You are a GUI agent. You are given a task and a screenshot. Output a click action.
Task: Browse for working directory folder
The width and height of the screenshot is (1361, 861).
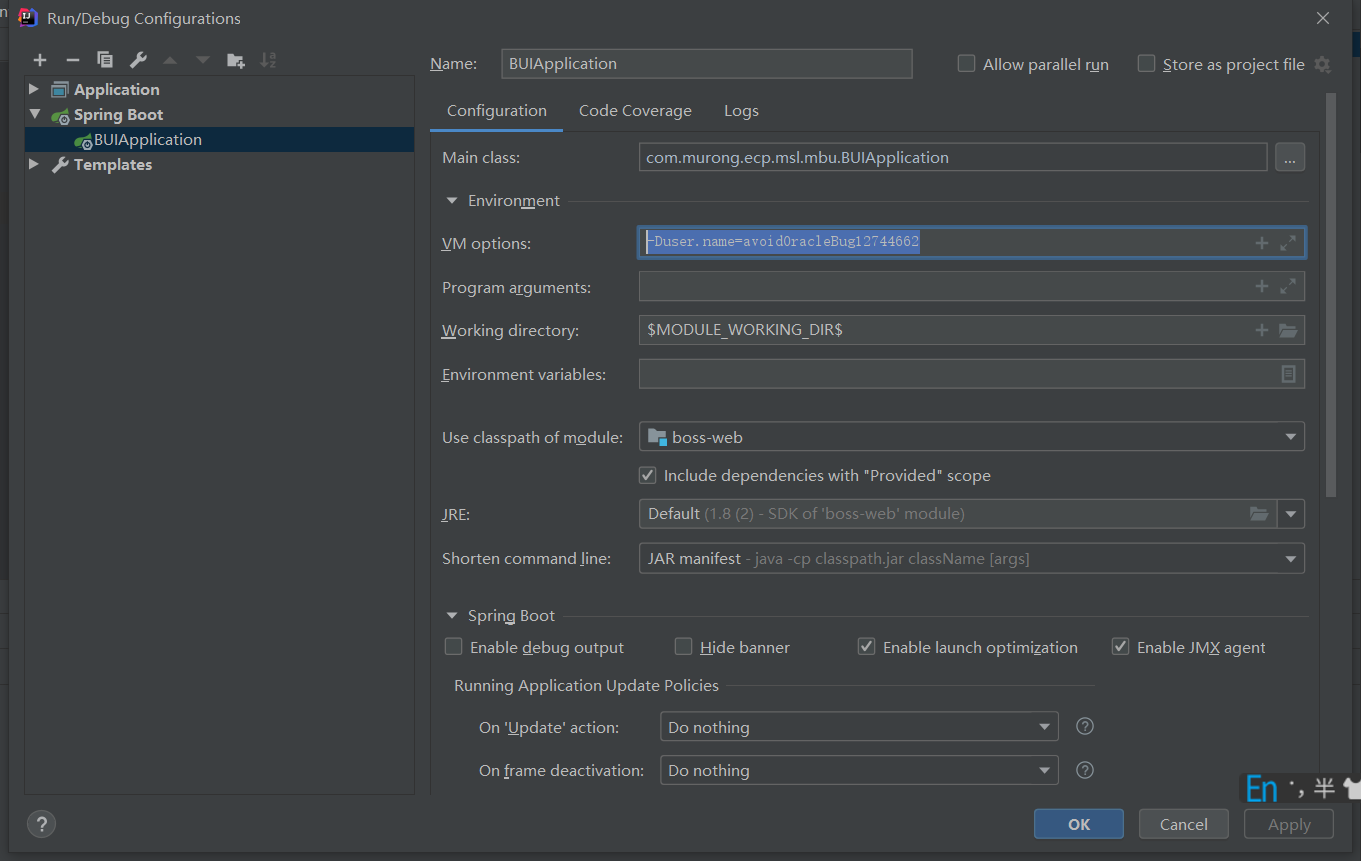1288,330
